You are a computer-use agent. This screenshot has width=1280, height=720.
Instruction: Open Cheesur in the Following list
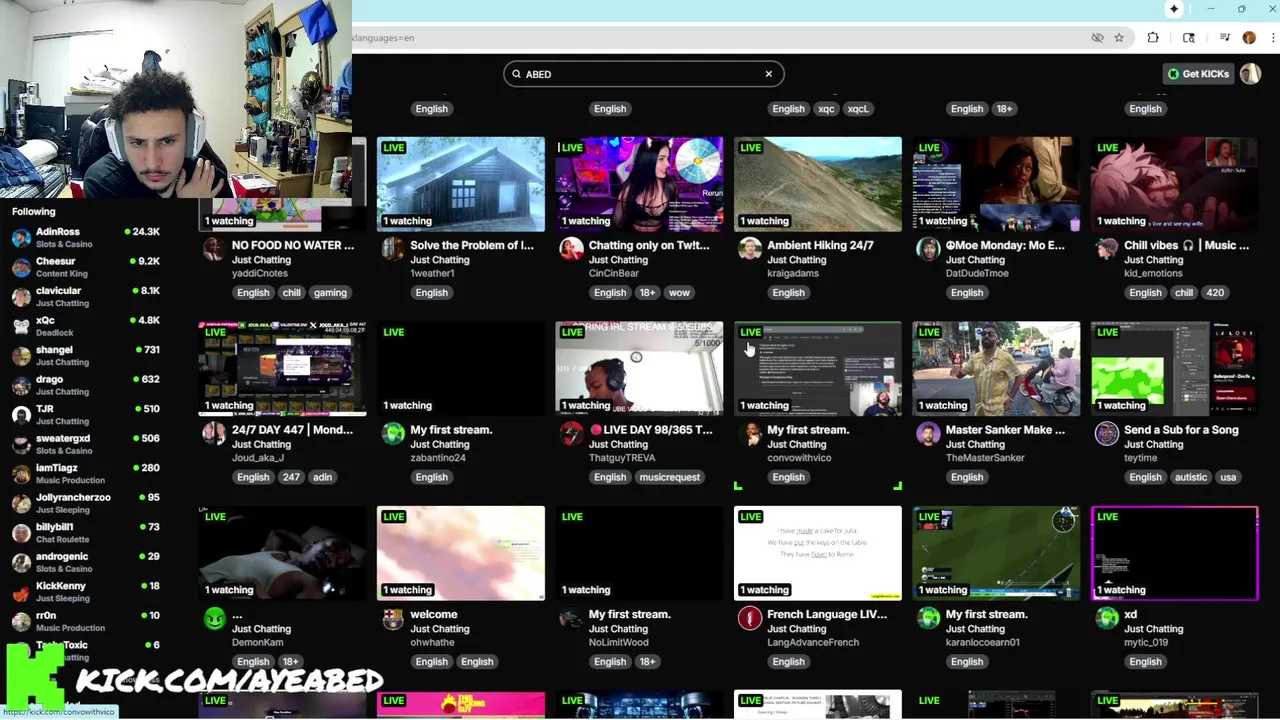click(x=85, y=267)
